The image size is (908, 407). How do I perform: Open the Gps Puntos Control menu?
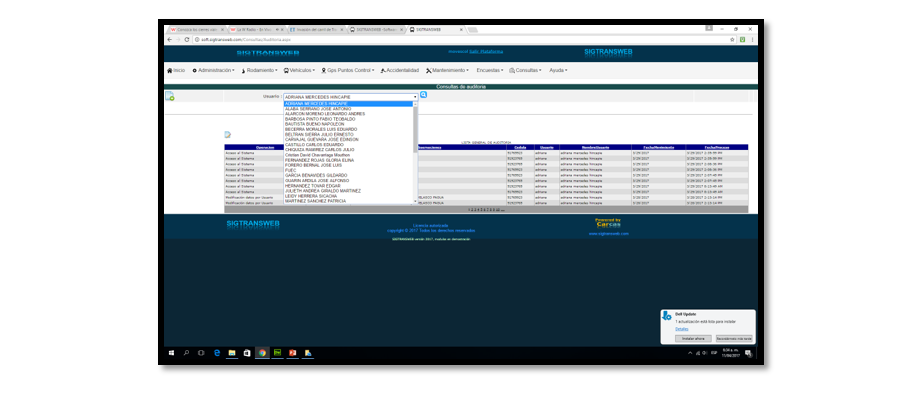347,71
